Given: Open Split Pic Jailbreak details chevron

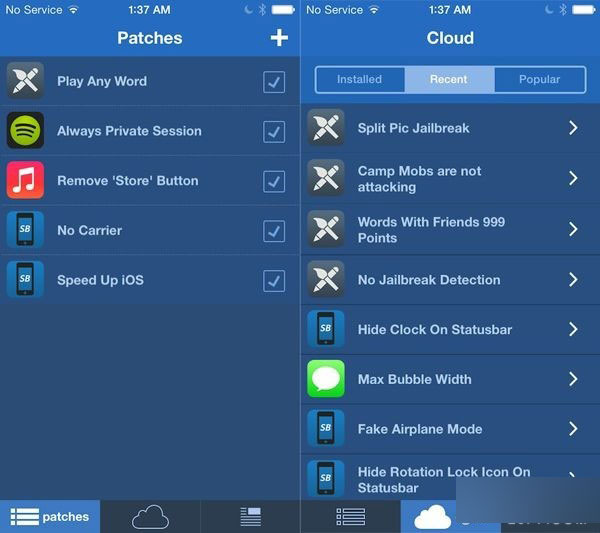Looking at the screenshot, I should tap(573, 128).
